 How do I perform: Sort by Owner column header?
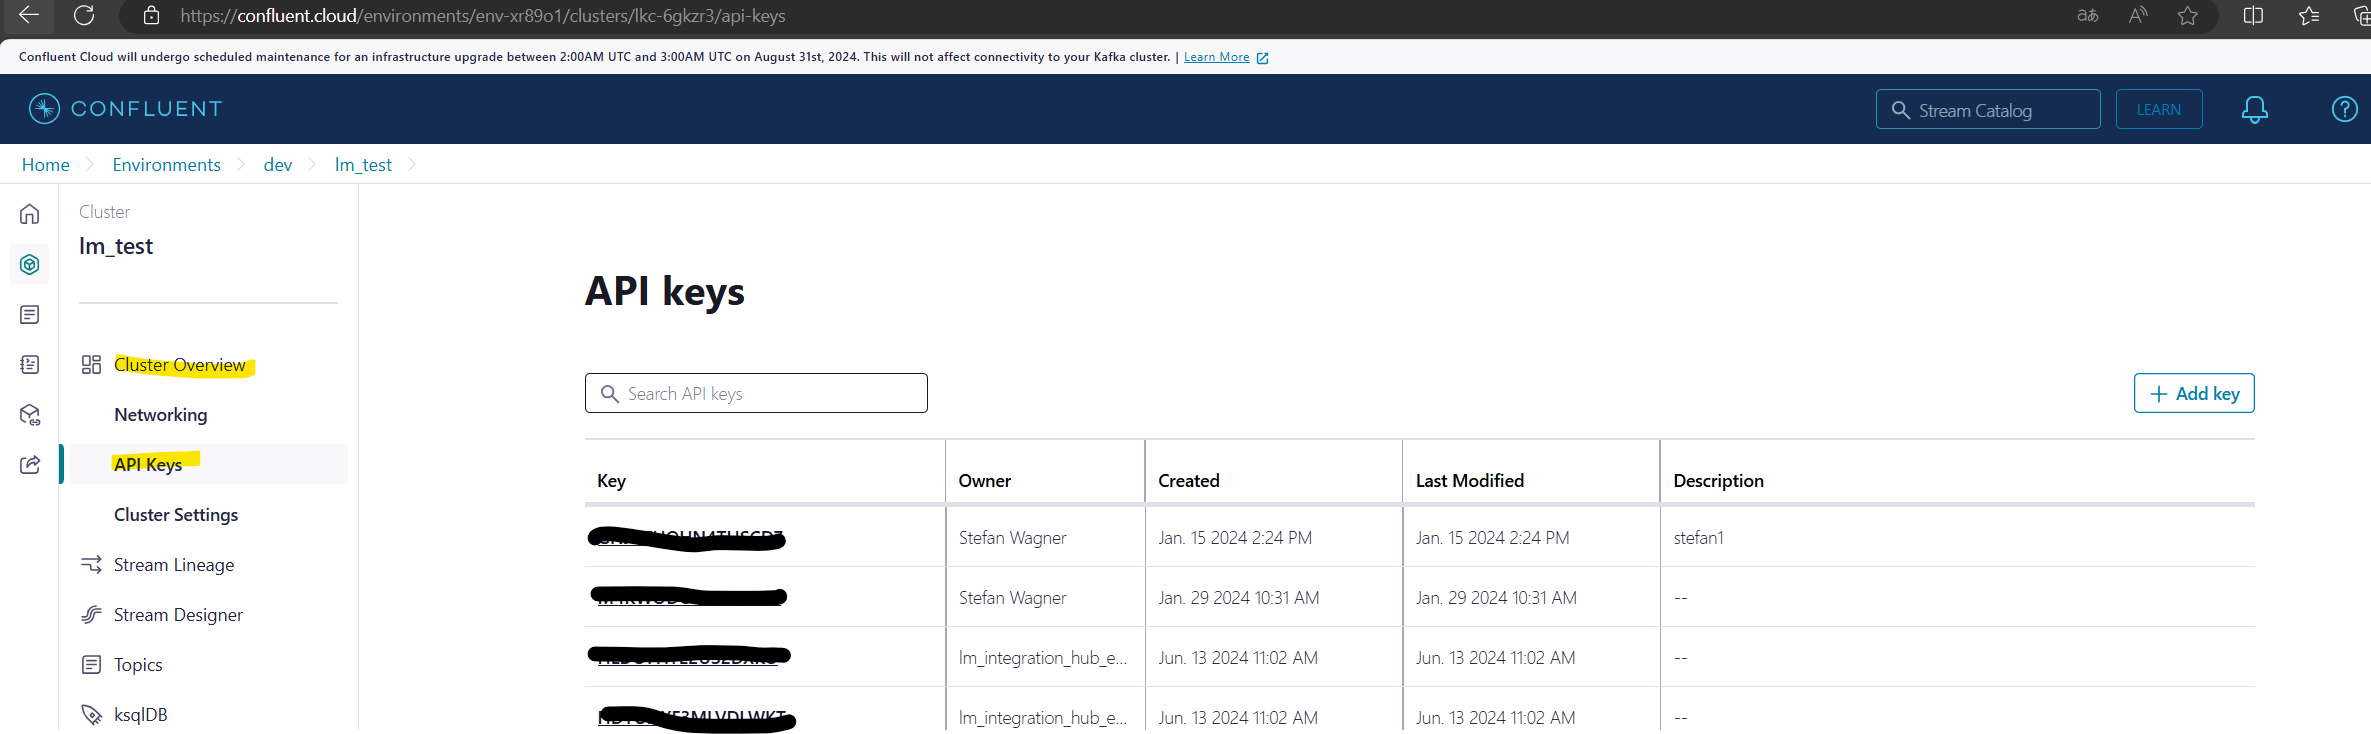click(984, 480)
